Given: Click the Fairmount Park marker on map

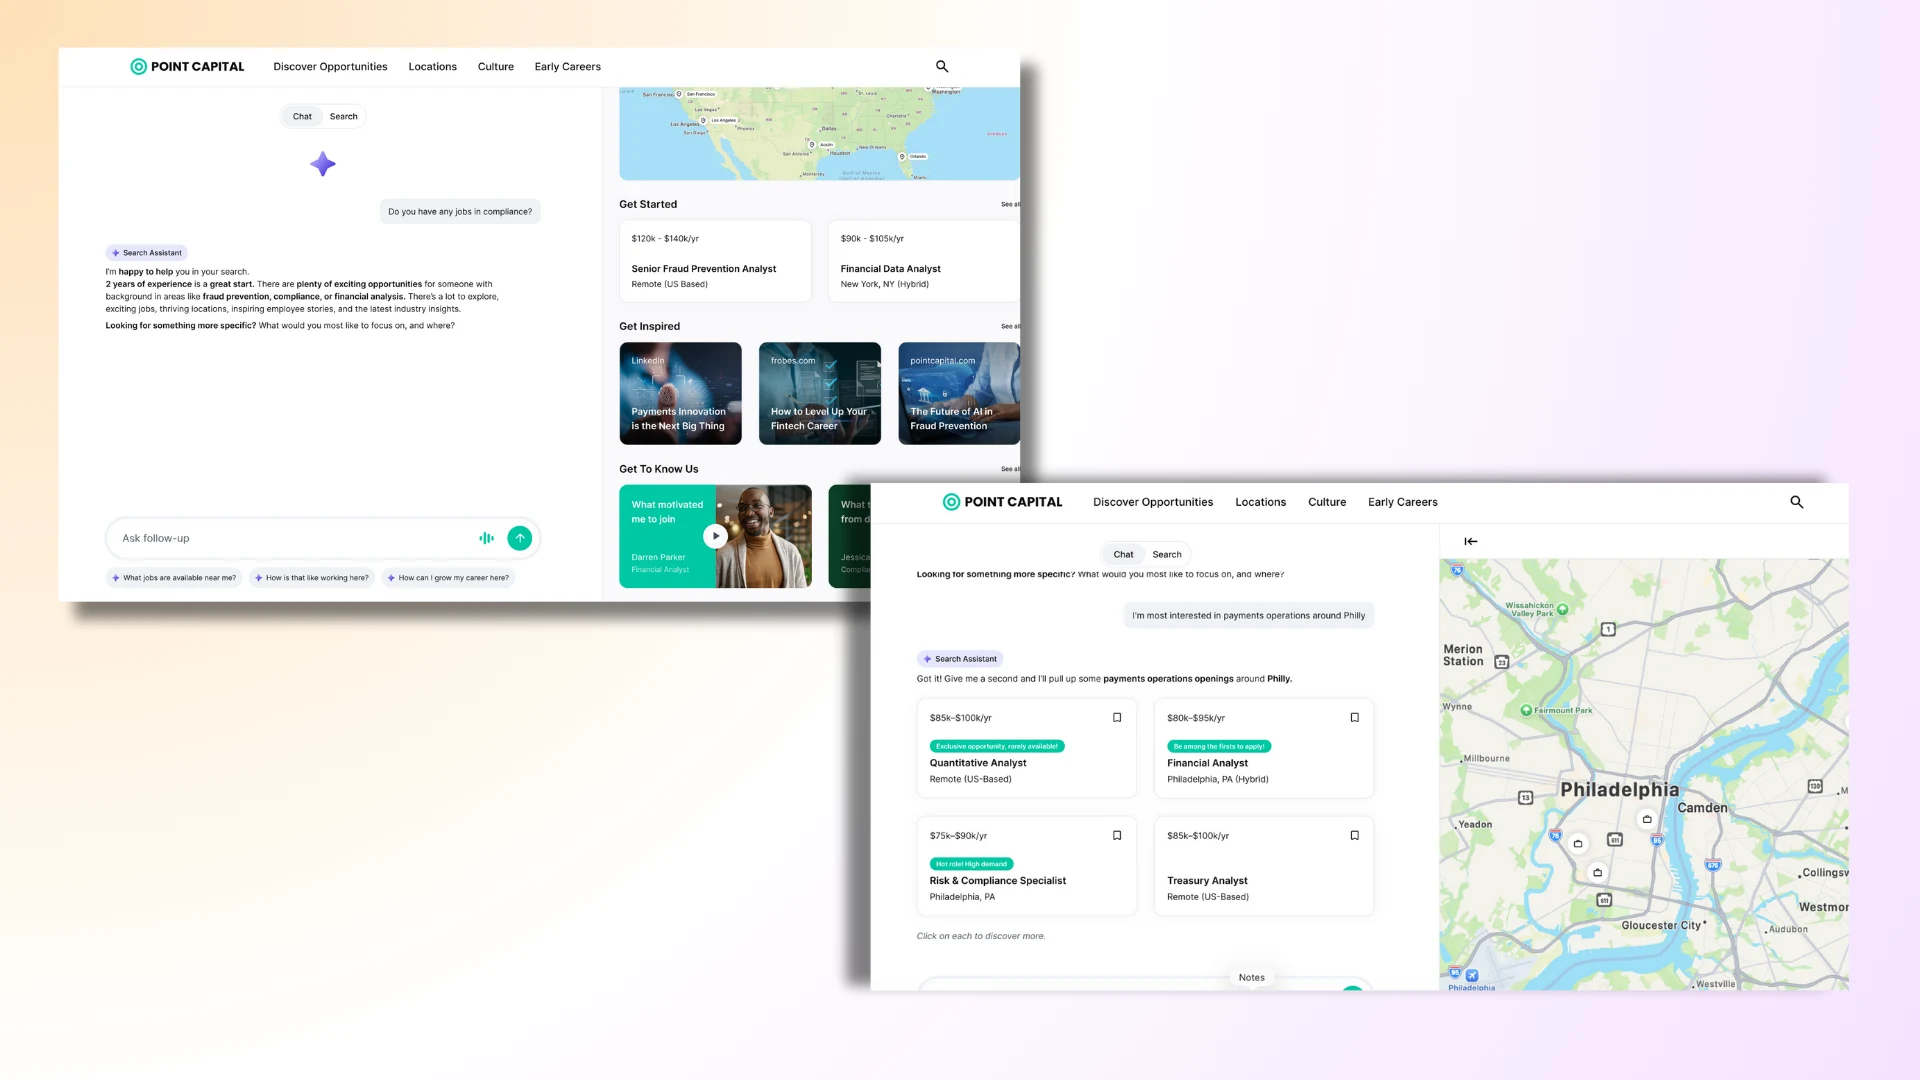Looking at the screenshot, I should click(x=1526, y=710).
